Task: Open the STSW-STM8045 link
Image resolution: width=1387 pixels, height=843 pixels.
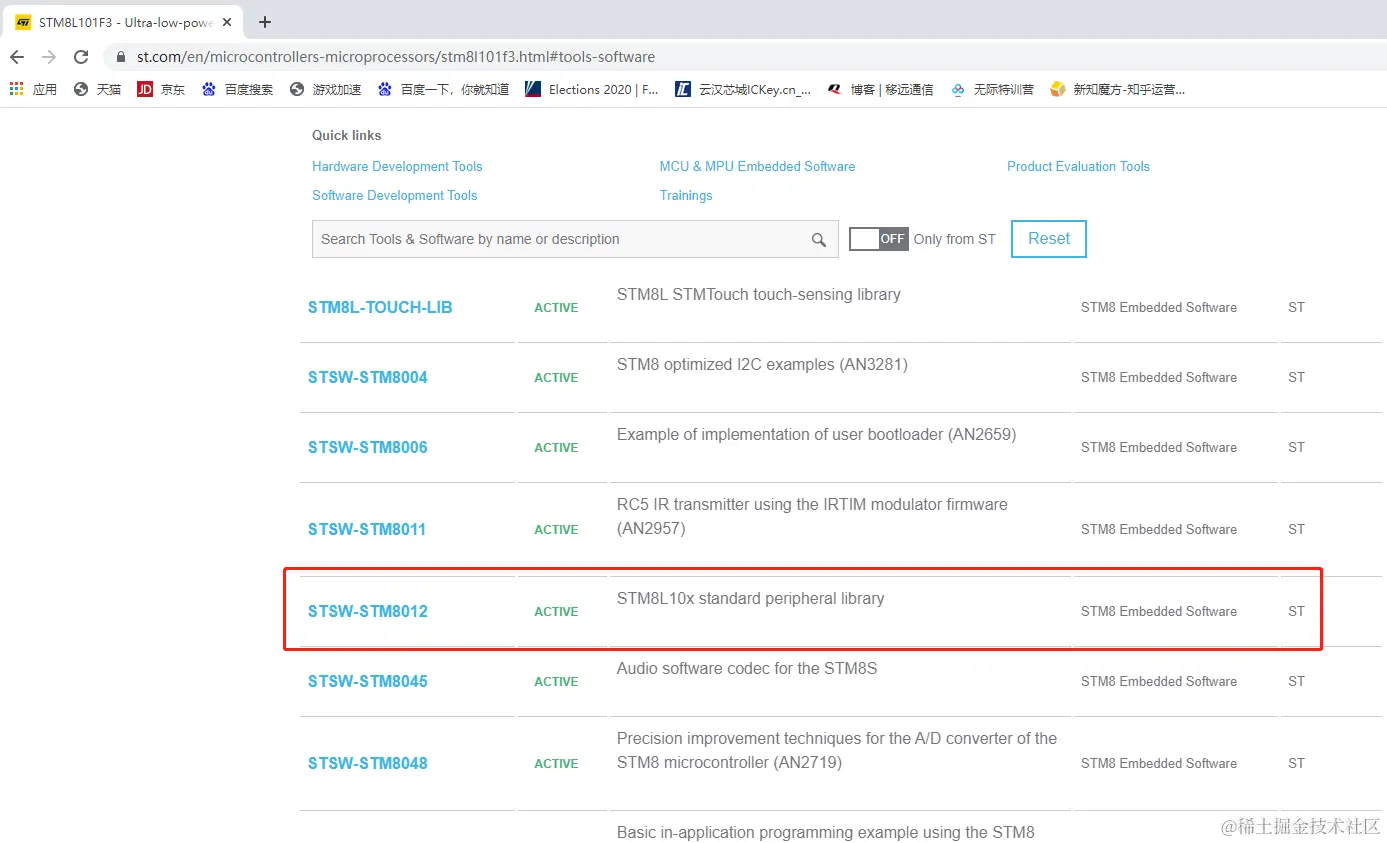Action: pyautogui.click(x=368, y=681)
